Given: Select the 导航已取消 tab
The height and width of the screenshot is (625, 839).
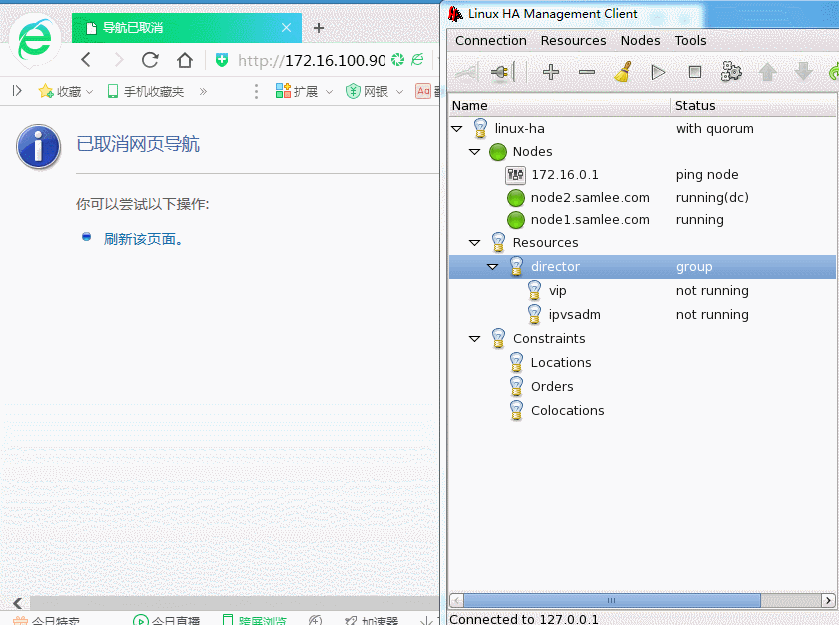Looking at the screenshot, I should pyautogui.click(x=187, y=28).
